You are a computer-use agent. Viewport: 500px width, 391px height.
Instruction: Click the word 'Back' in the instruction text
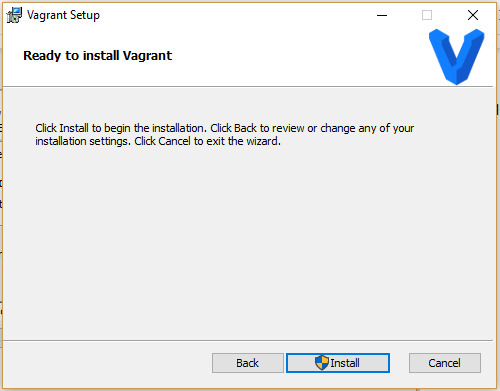coord(245,128)
